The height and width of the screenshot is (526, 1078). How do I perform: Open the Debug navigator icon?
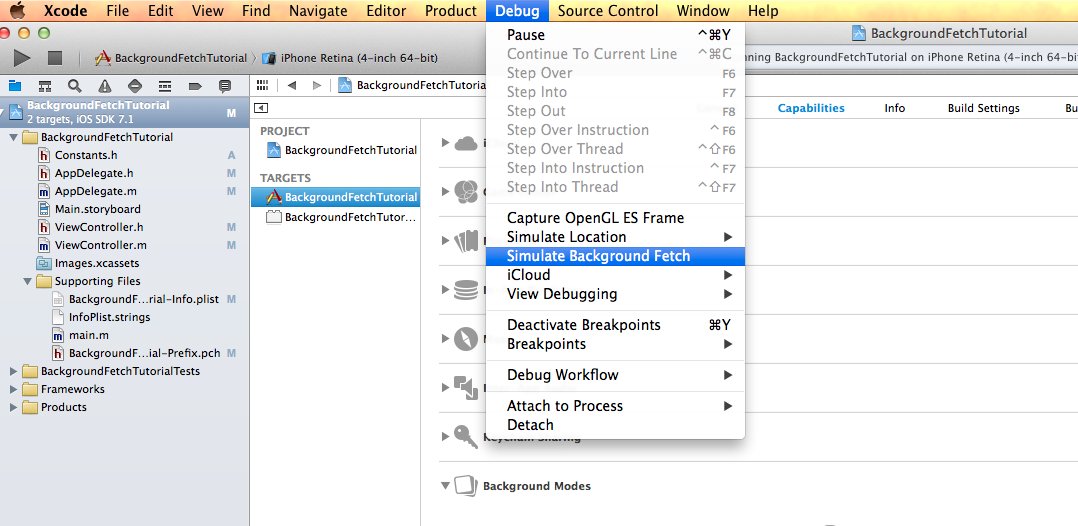(x=165, y=86)
